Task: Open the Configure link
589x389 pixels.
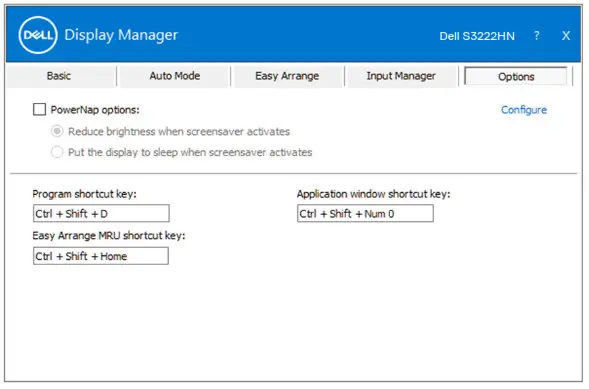Action: 524,110
